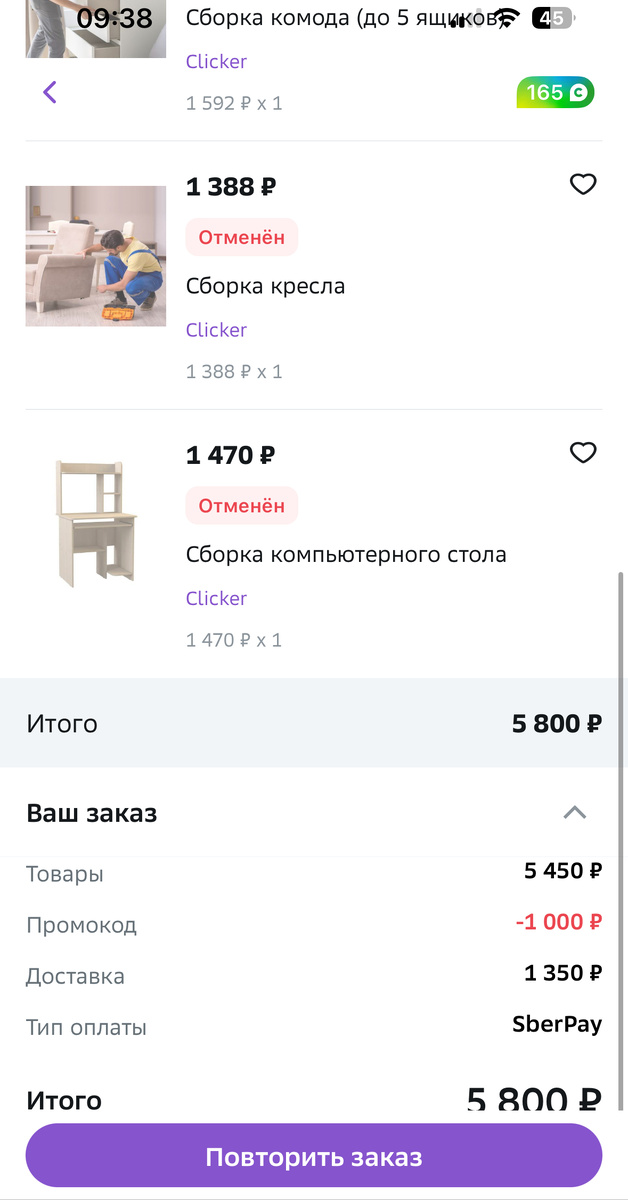Viewport: 628px width, 1200px height.
Task: Tap the clock showing 09:38
Action: point(113,17)
